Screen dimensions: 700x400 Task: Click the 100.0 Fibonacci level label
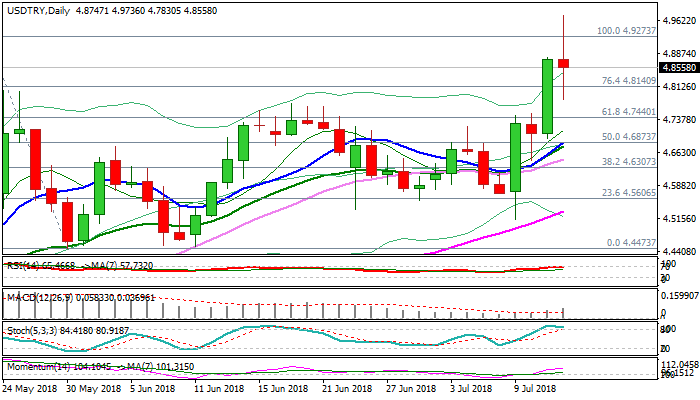[625, 31]
